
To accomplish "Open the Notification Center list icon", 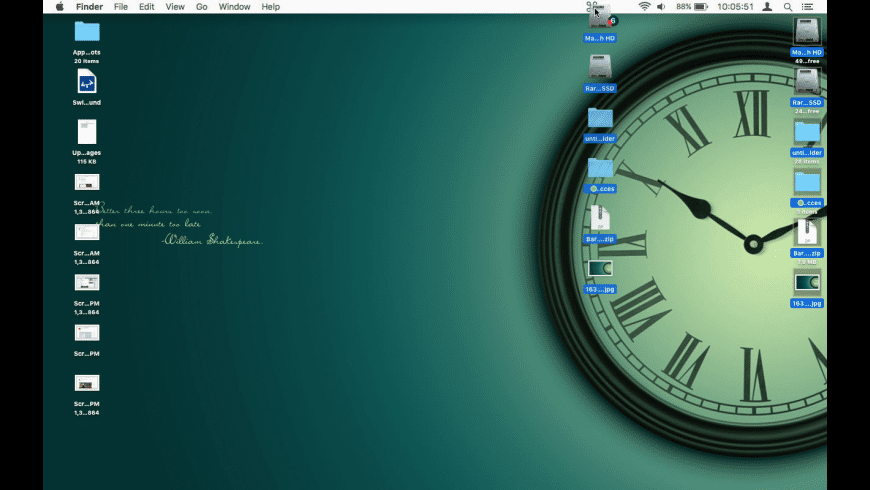I will [x=808, y=7].
